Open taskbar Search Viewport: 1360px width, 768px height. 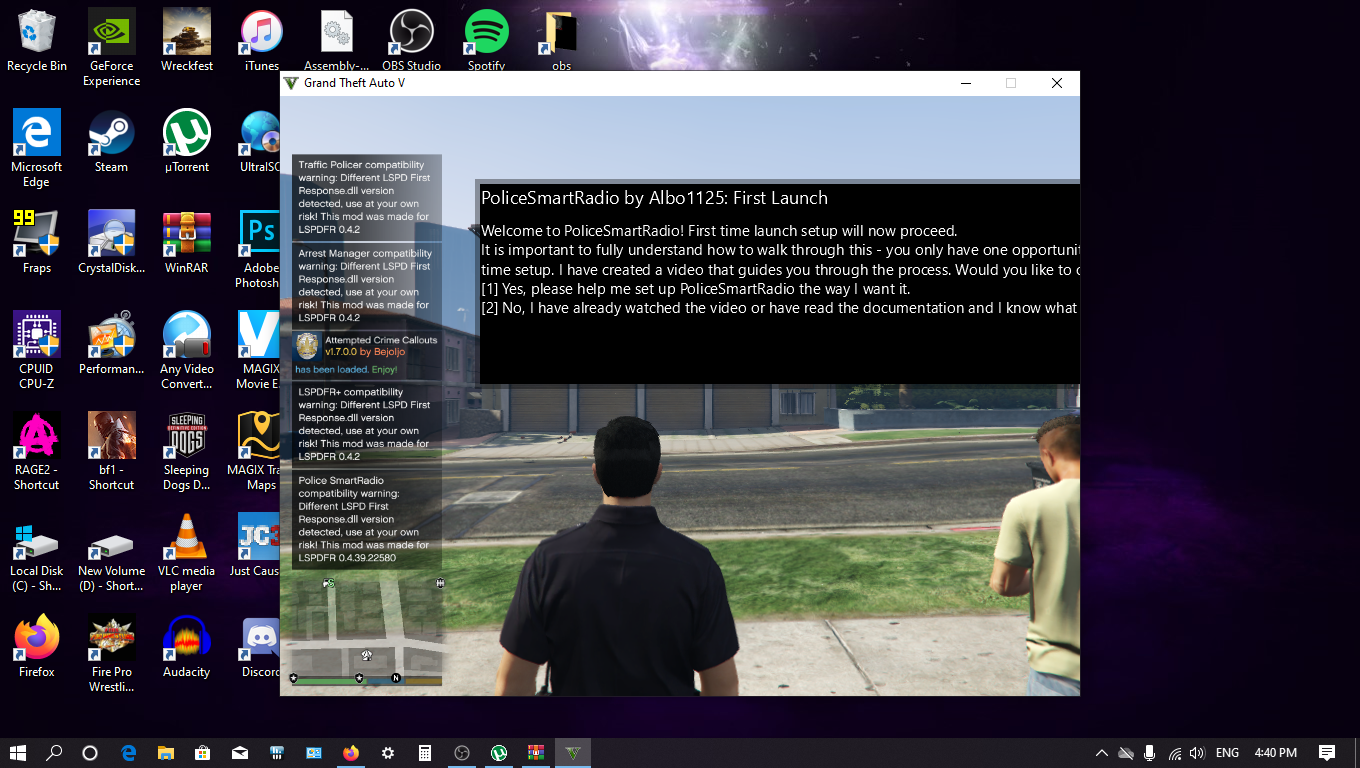click(54, 753)
